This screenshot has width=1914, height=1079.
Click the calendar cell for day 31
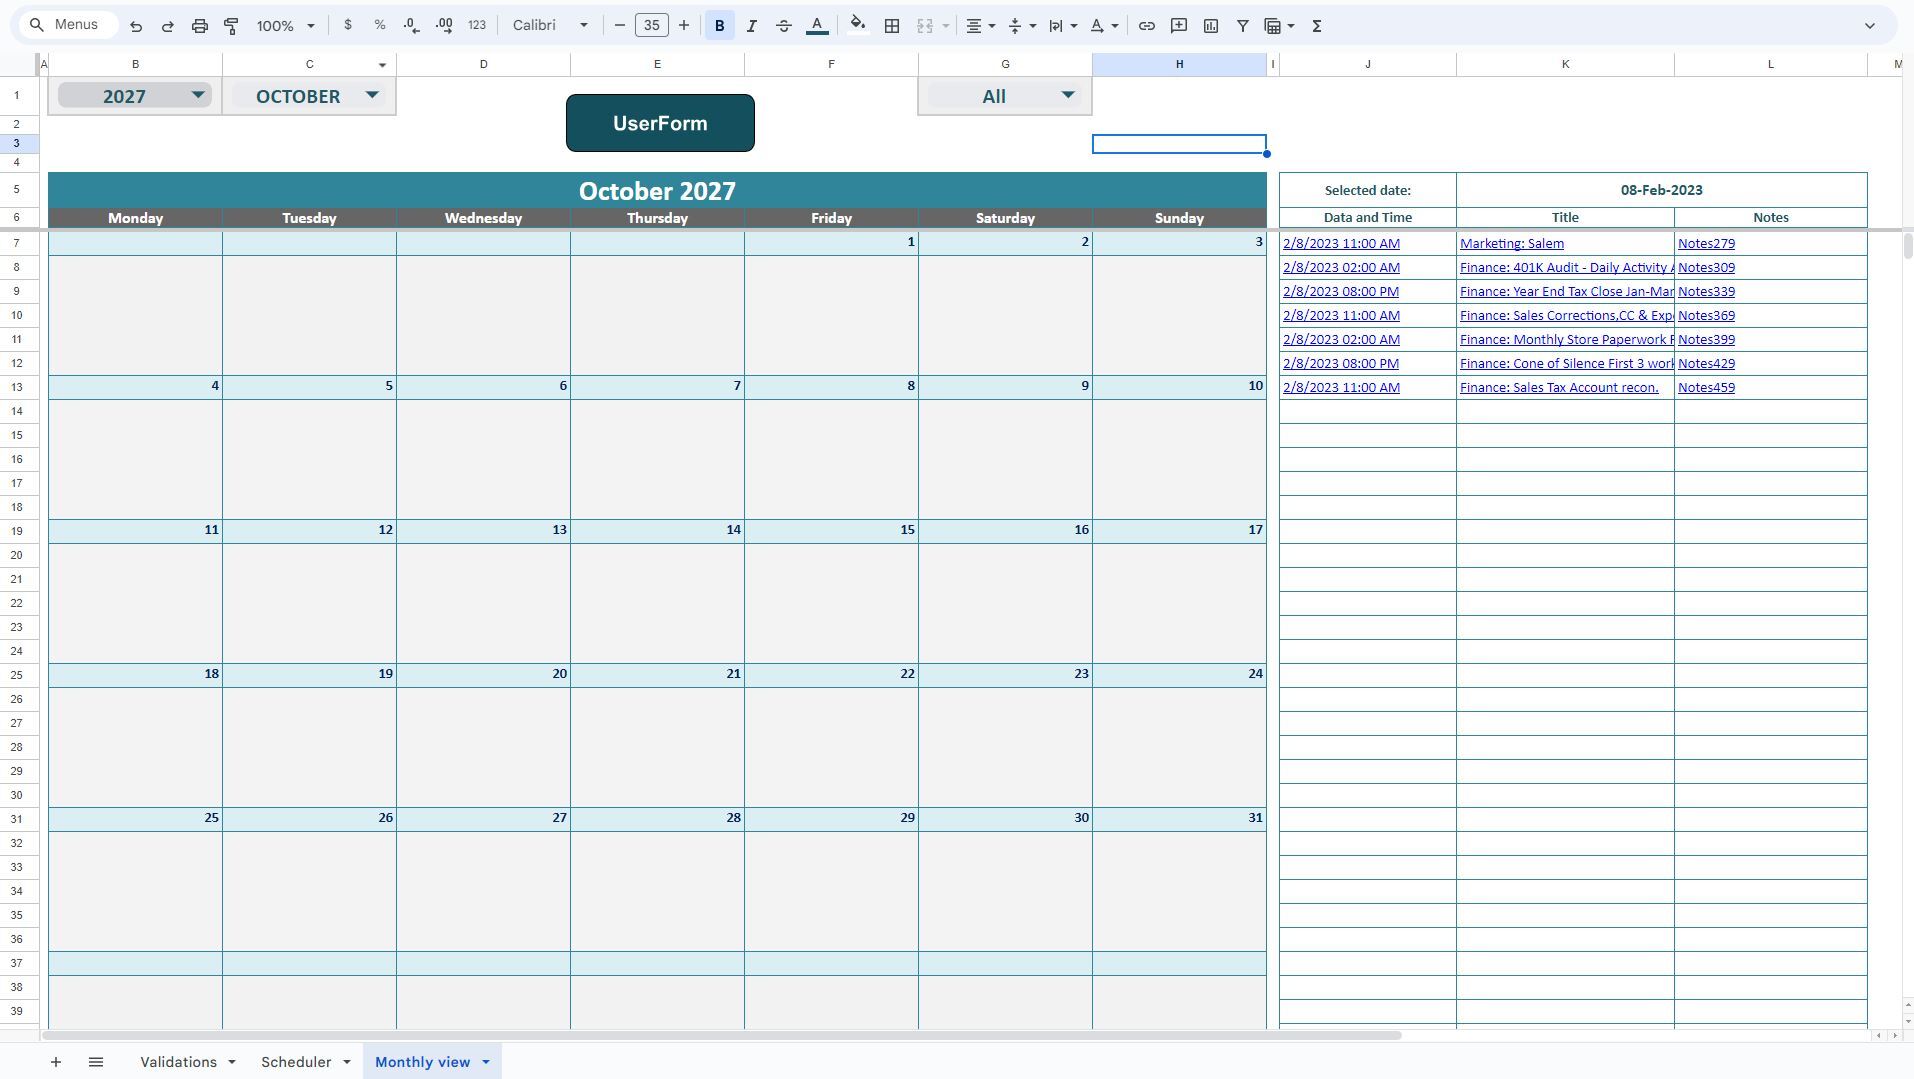point(1179,818)
